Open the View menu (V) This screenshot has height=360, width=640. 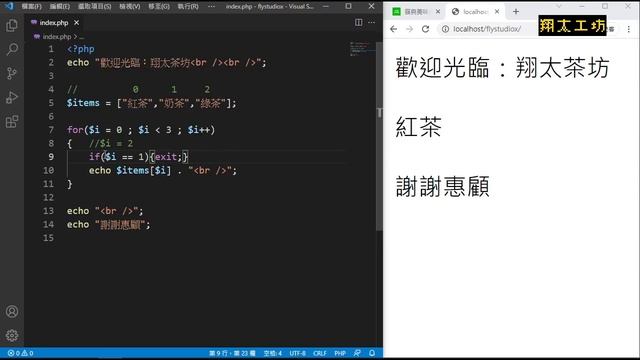click(x=129, y=7)
